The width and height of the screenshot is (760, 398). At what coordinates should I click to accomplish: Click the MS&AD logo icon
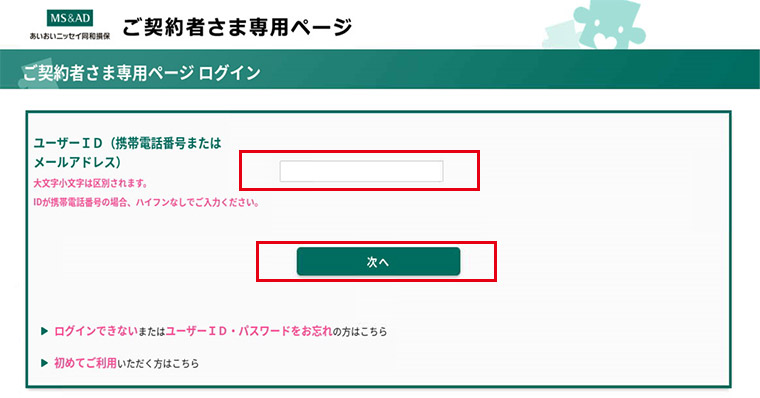[x=70, y=18]
